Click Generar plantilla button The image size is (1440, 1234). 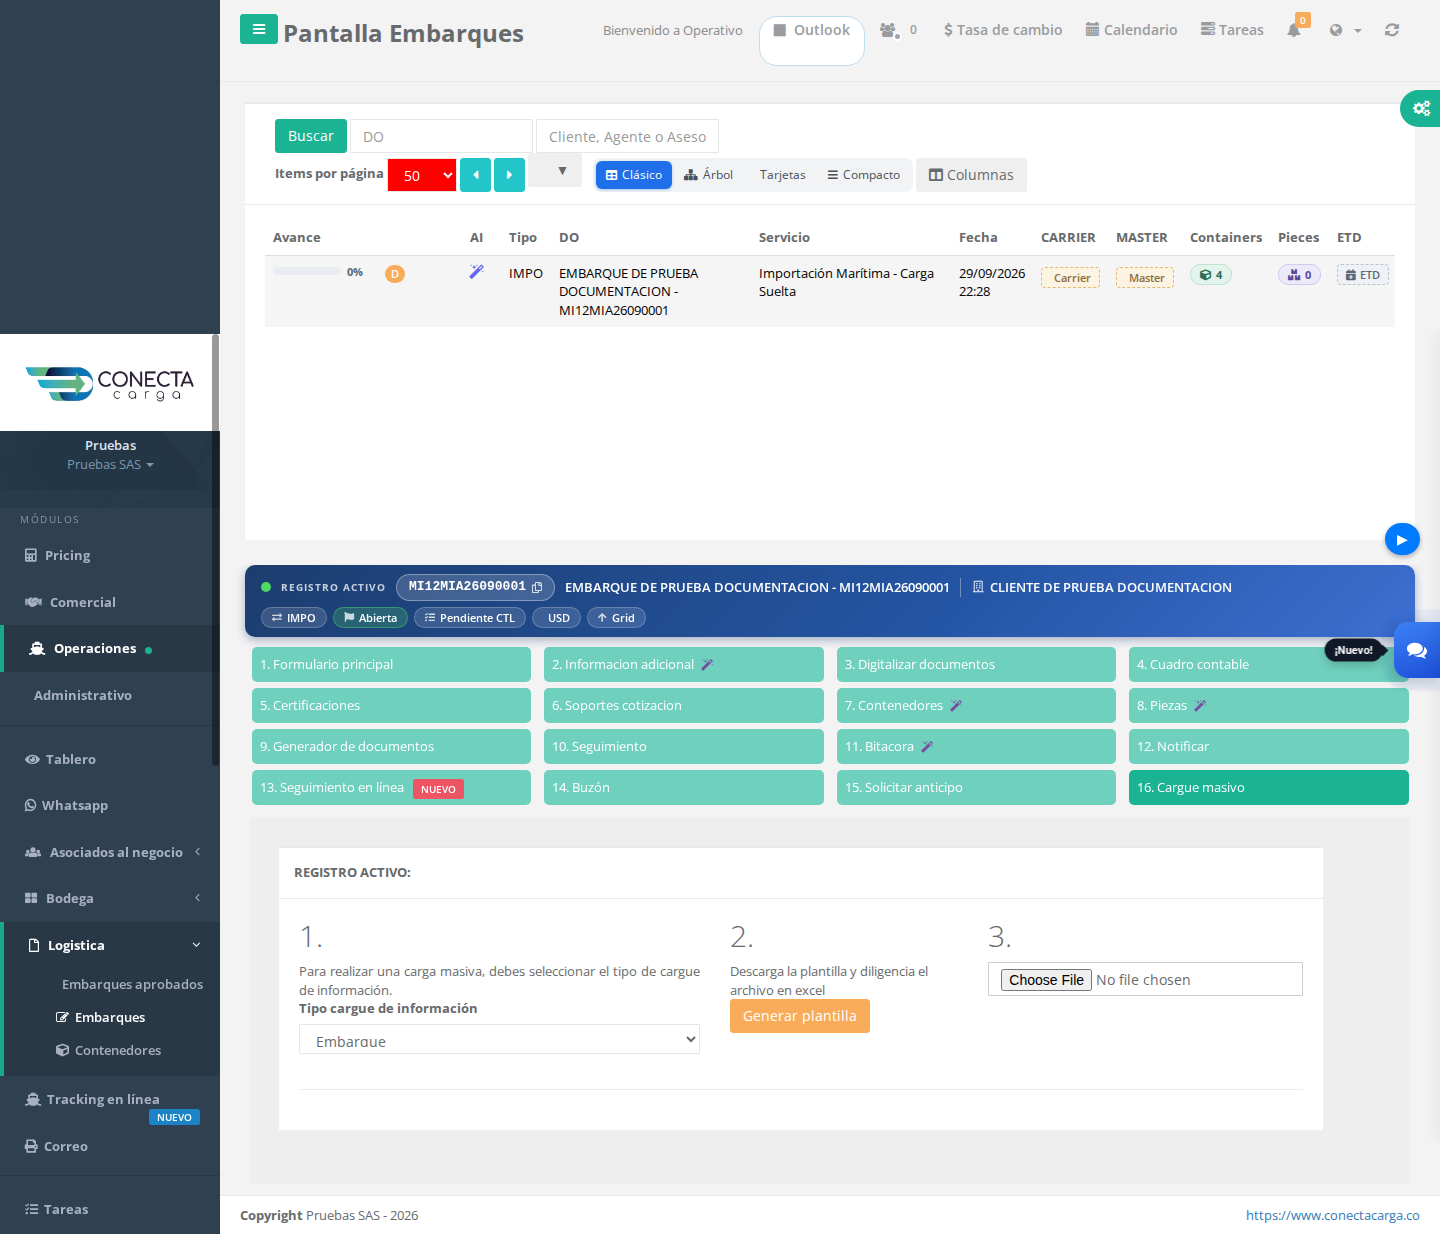click(800, 1016)
